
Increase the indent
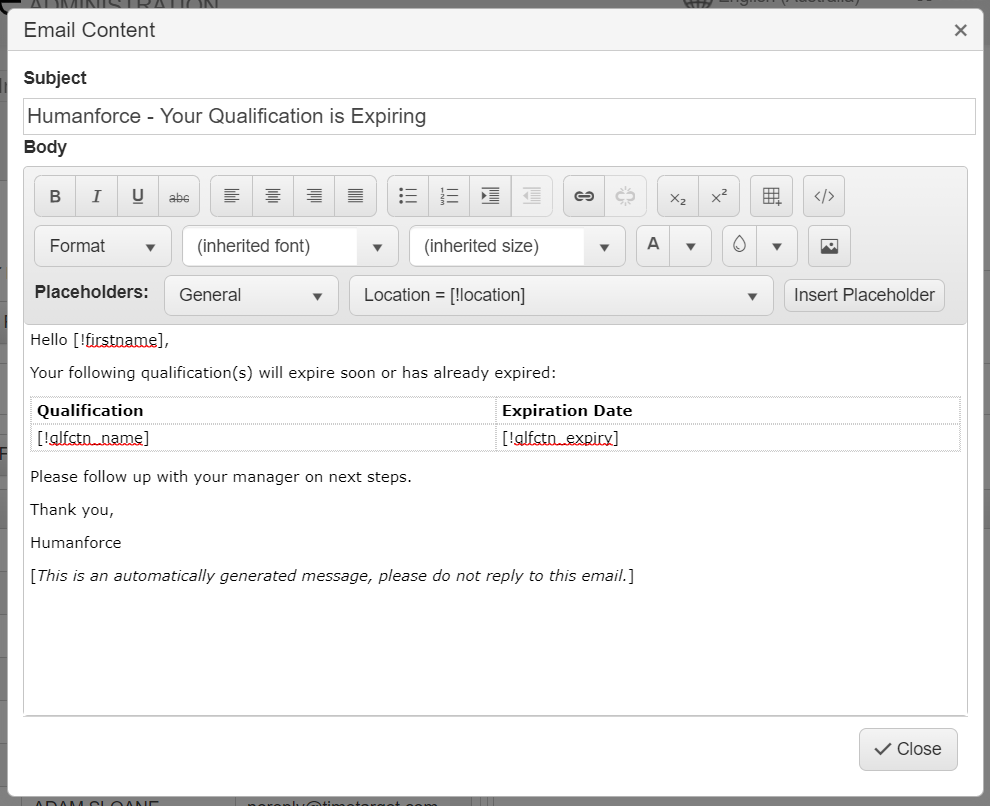coord(490,196)
